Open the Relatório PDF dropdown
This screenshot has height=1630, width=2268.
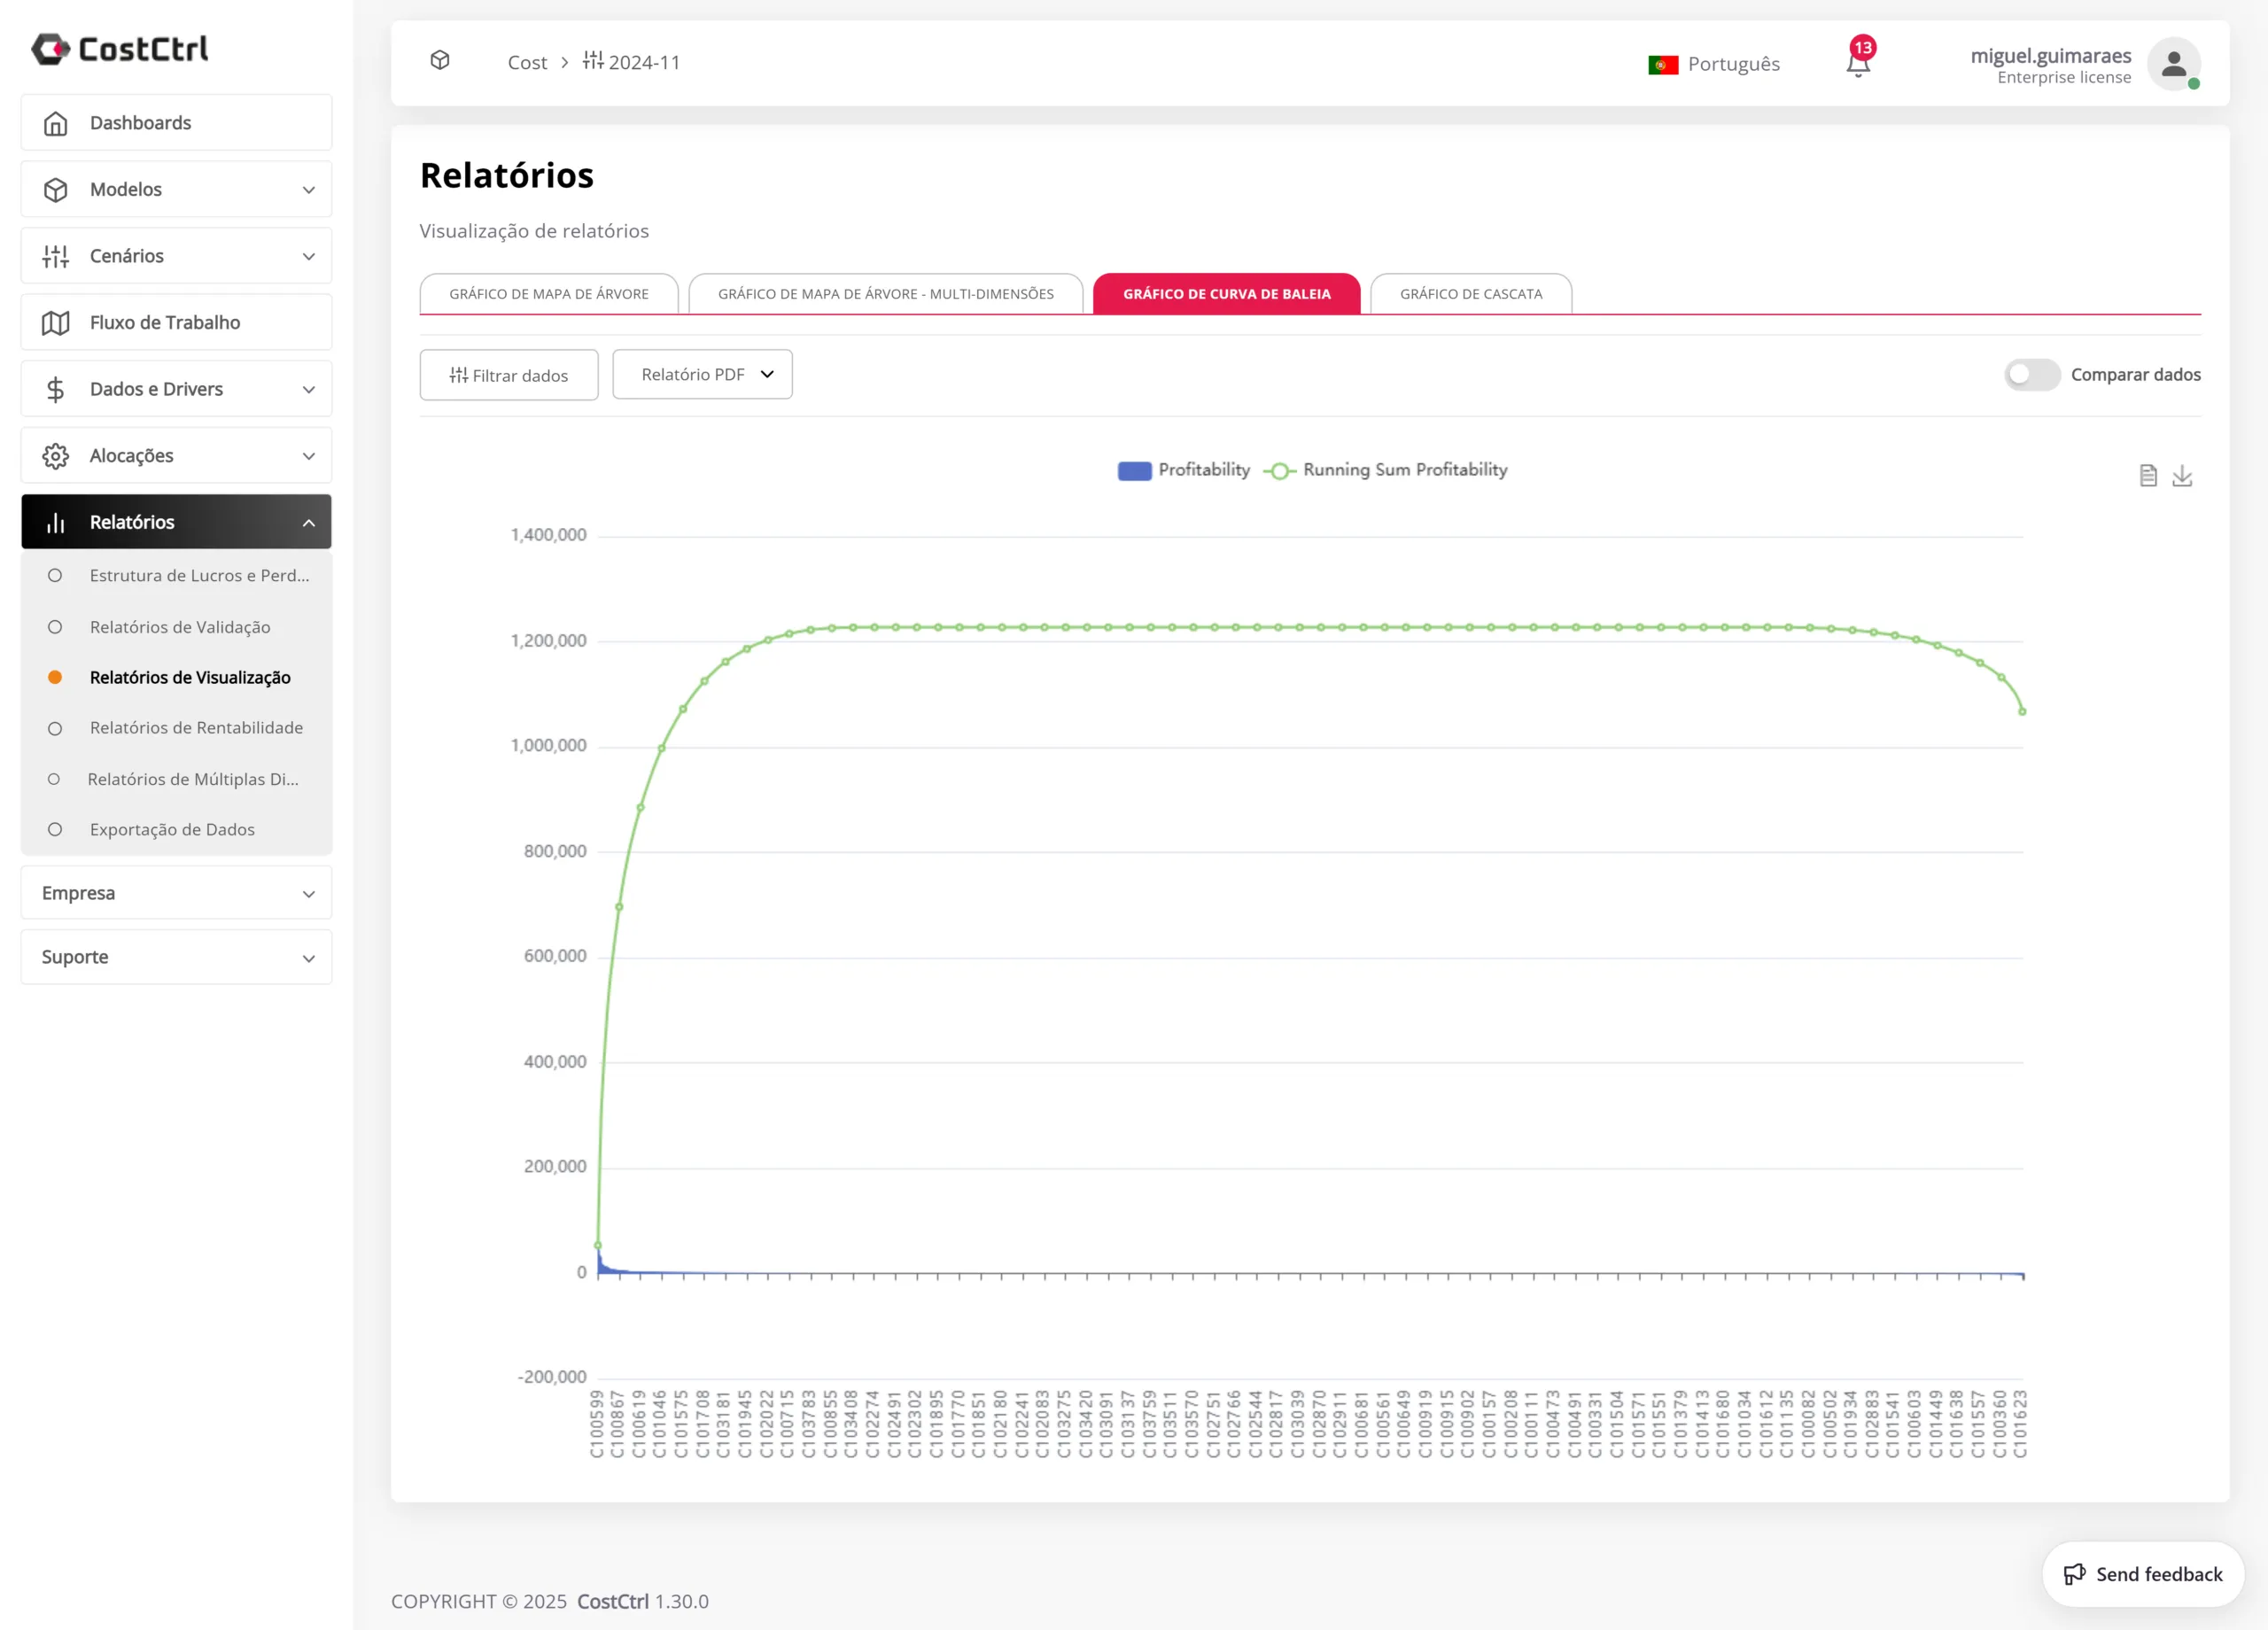(702, 374)
